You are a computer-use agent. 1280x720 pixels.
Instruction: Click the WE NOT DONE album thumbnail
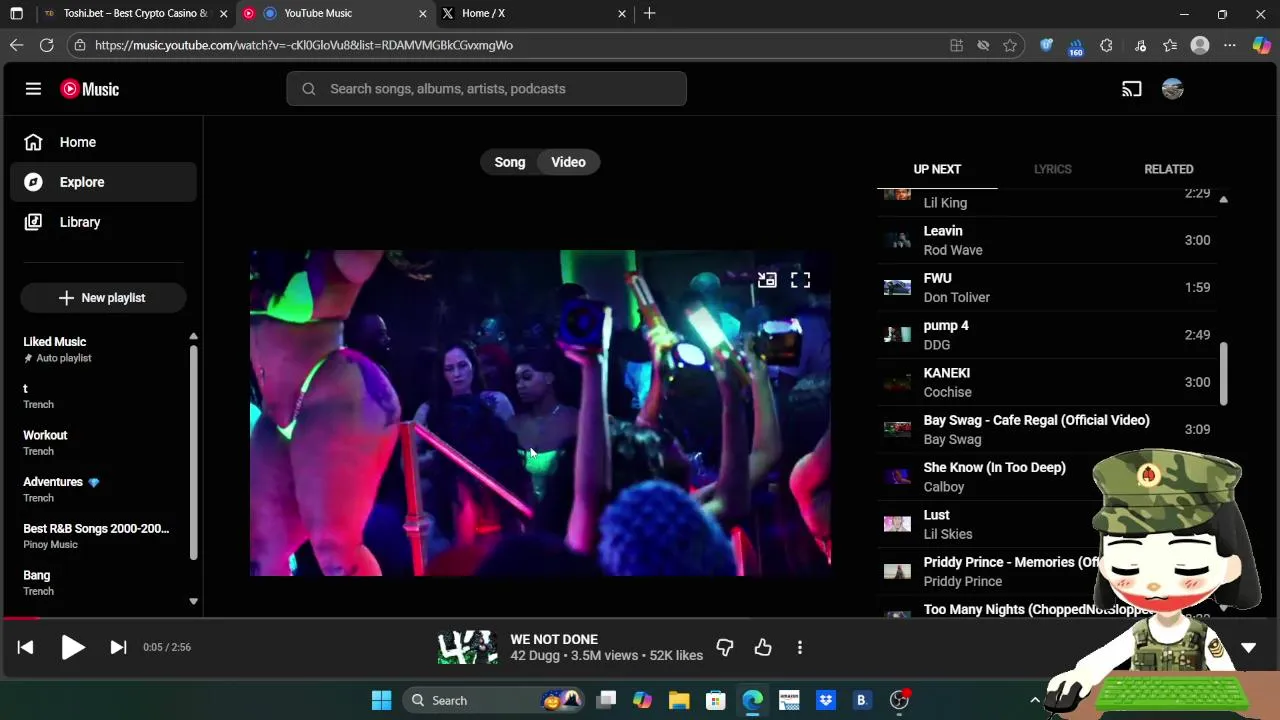coord(467,647)
